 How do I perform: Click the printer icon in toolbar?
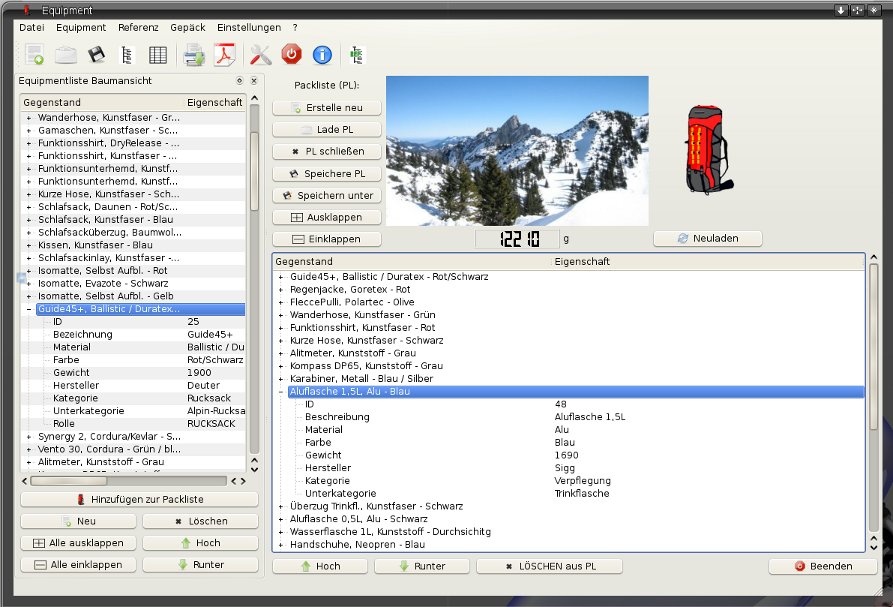[194, 55]
